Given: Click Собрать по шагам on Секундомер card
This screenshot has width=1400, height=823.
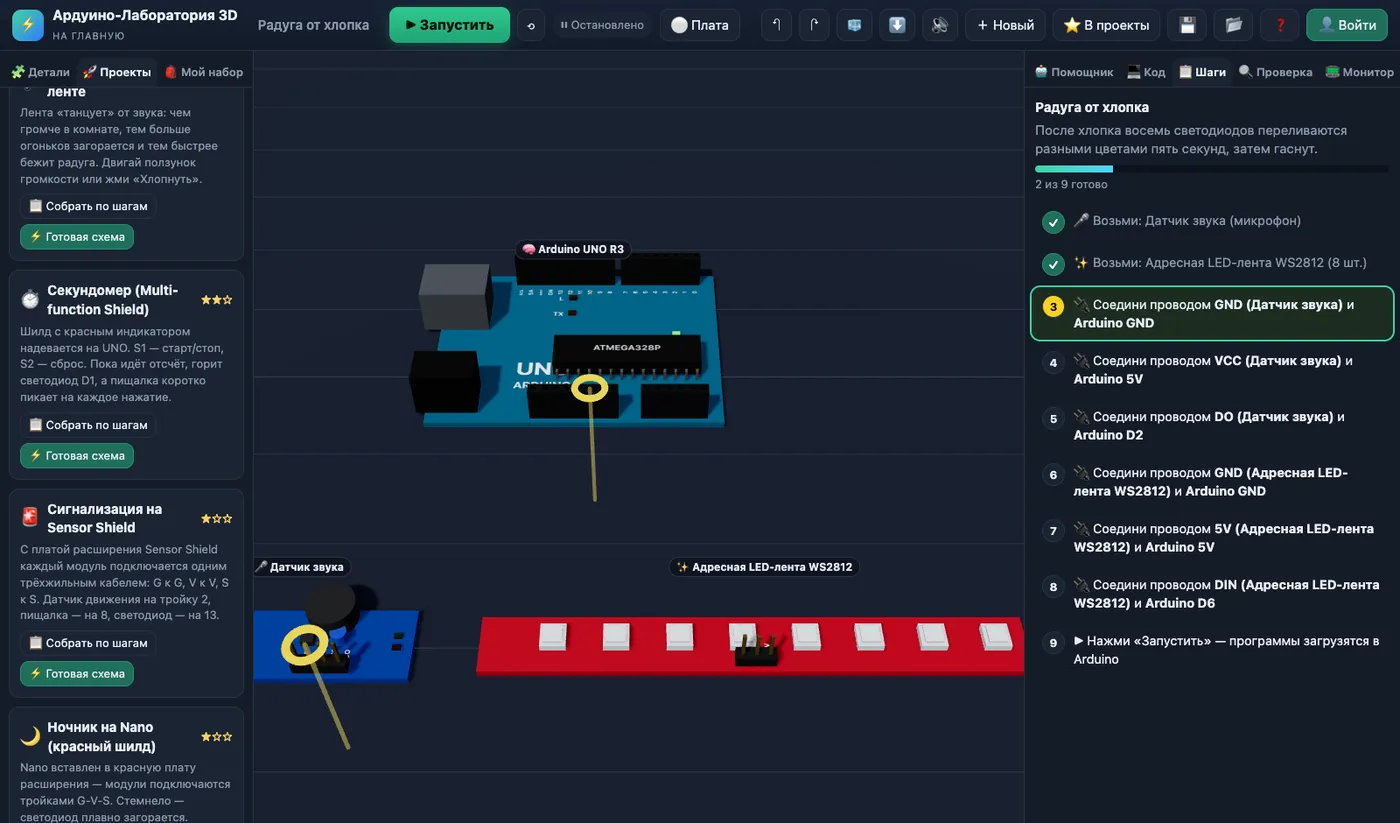Looking at the screenshot, I should point(88,425).
